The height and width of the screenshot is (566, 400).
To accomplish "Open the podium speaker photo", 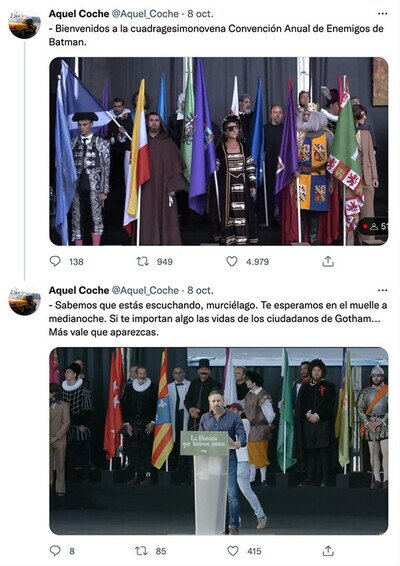I will pos(219,441).
